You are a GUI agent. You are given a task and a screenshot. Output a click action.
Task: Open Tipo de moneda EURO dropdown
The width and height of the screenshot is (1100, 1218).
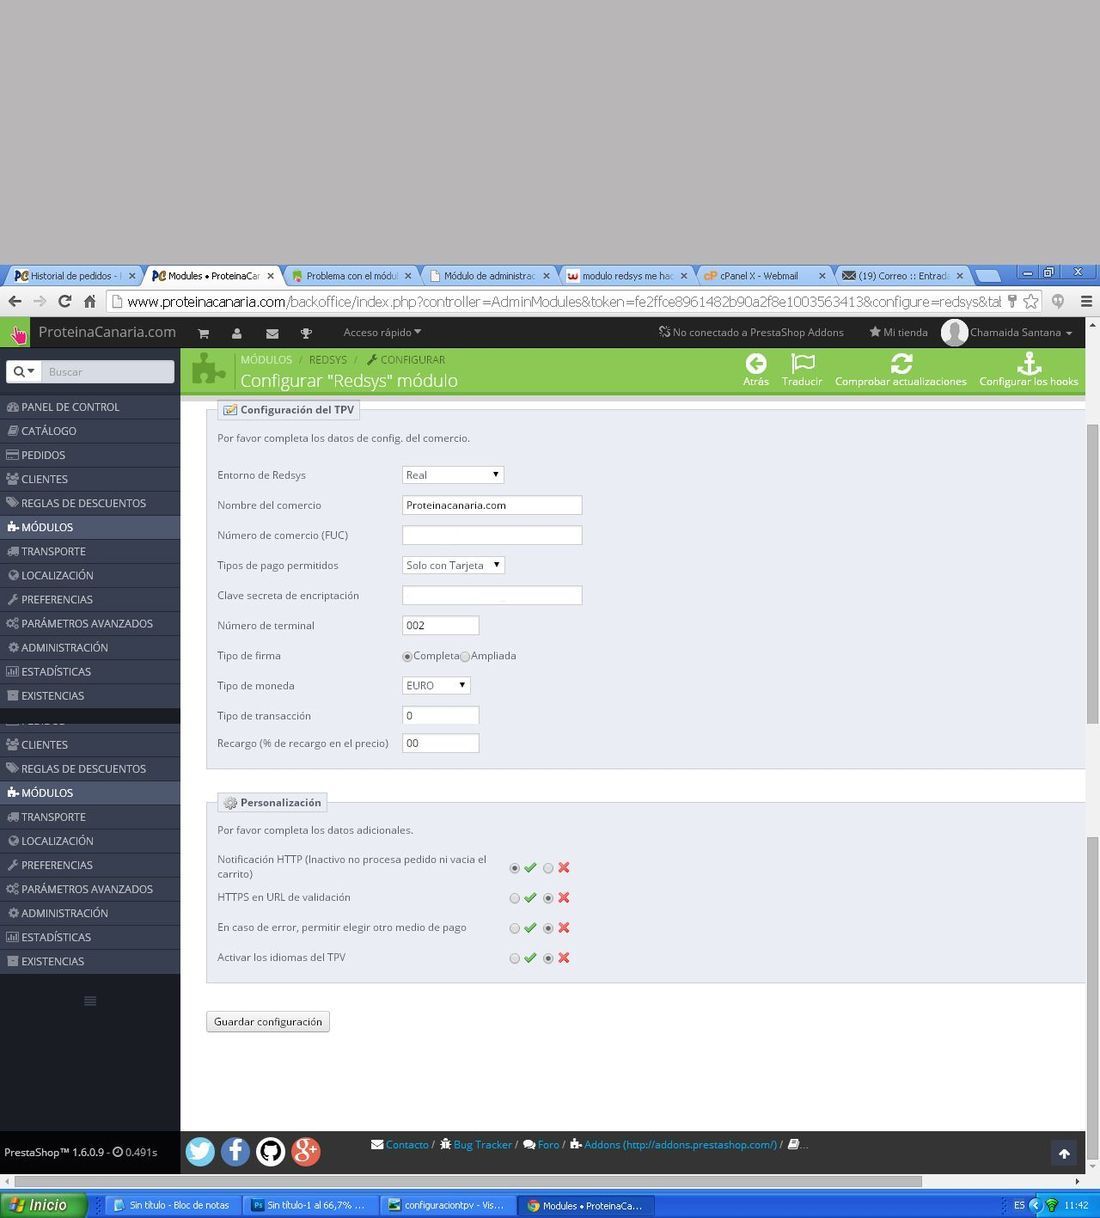click(x=436, y=685)
